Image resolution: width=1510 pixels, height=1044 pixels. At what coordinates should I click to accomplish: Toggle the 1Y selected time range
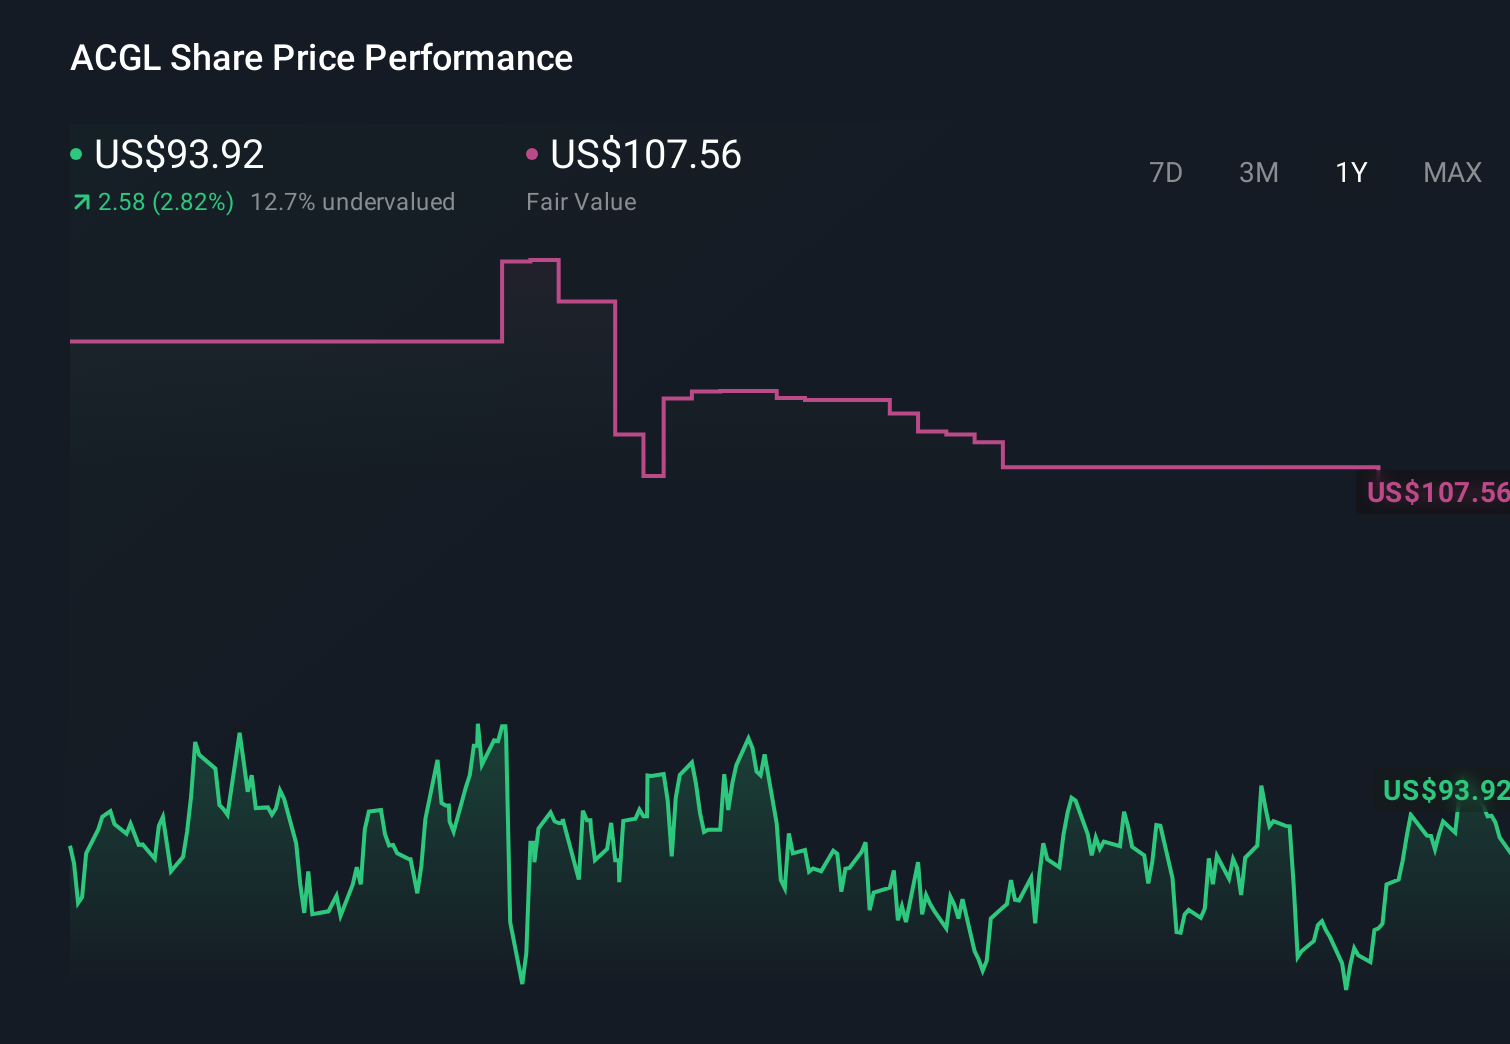1350,172
